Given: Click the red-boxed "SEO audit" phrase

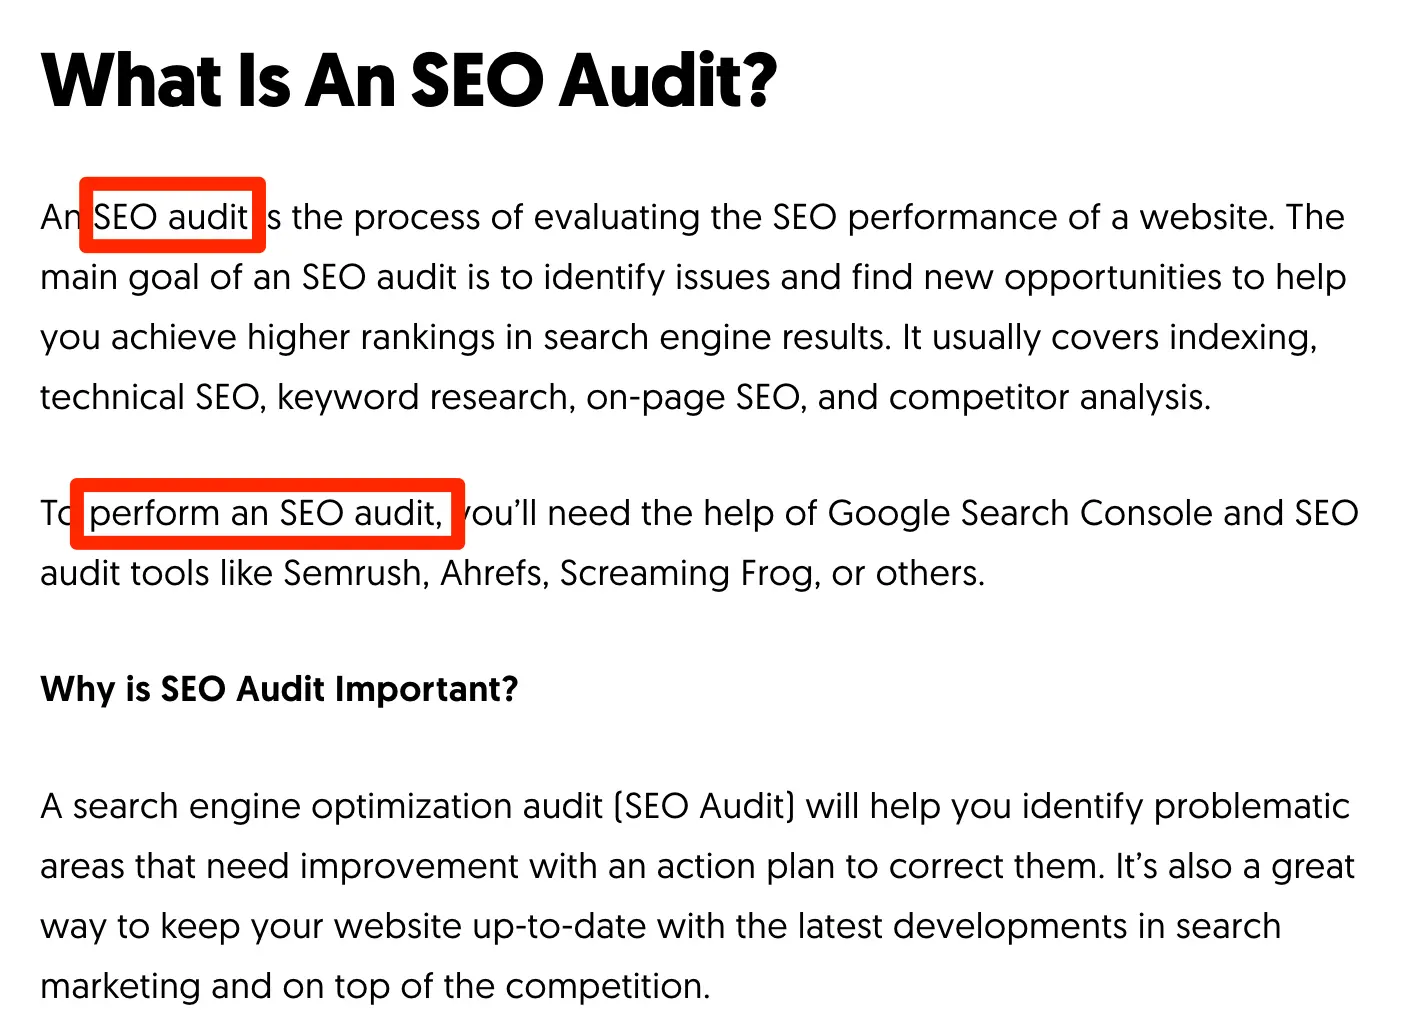Looking at the screenshot, I should point(171,217).
